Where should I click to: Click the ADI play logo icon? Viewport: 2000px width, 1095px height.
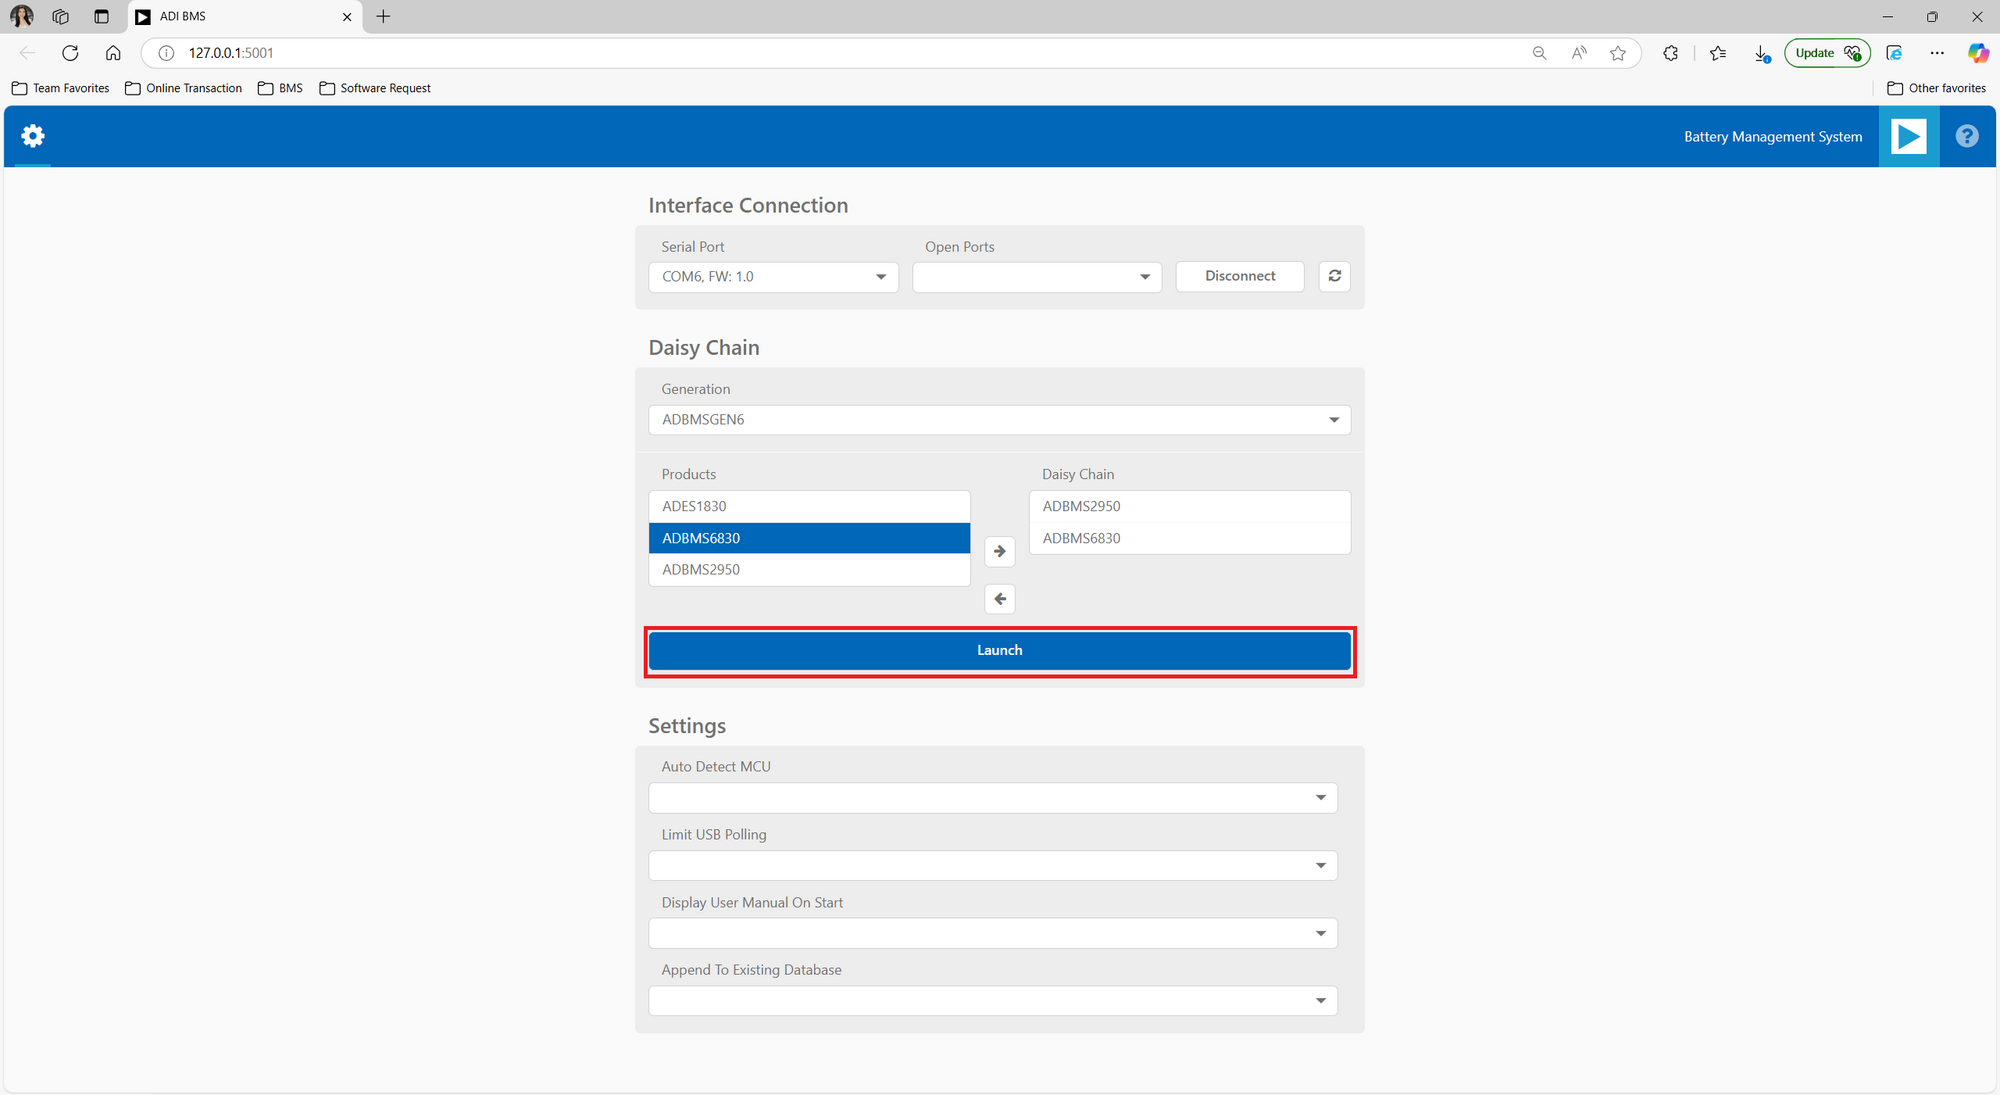point(1909,136)
